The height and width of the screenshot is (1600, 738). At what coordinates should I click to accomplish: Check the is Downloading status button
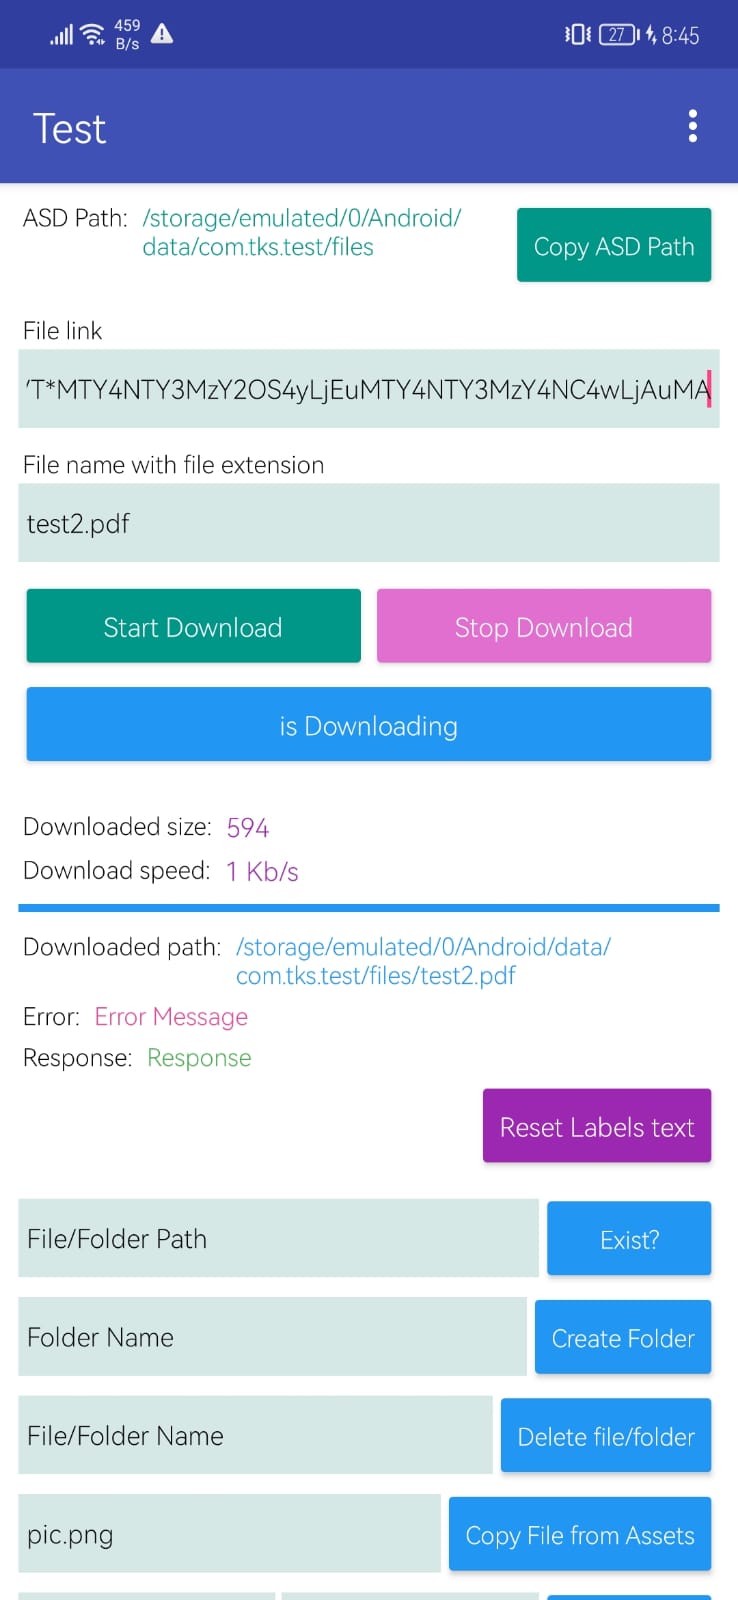368,724
